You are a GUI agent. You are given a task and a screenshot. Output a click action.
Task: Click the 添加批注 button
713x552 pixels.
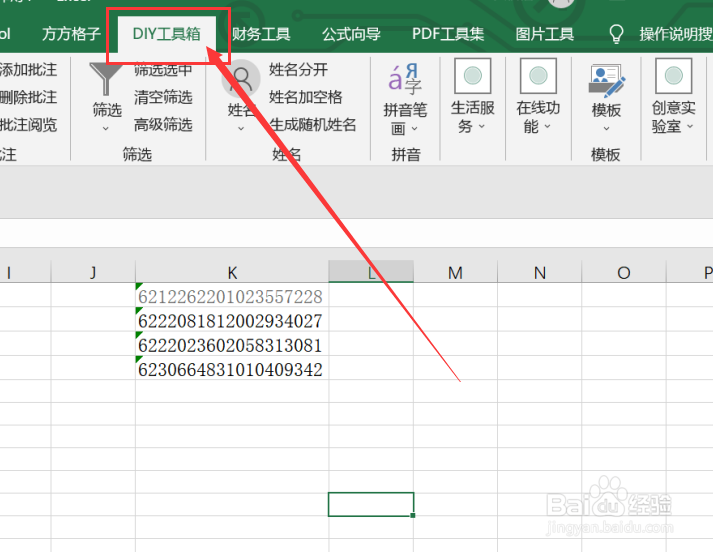[28, 70]
